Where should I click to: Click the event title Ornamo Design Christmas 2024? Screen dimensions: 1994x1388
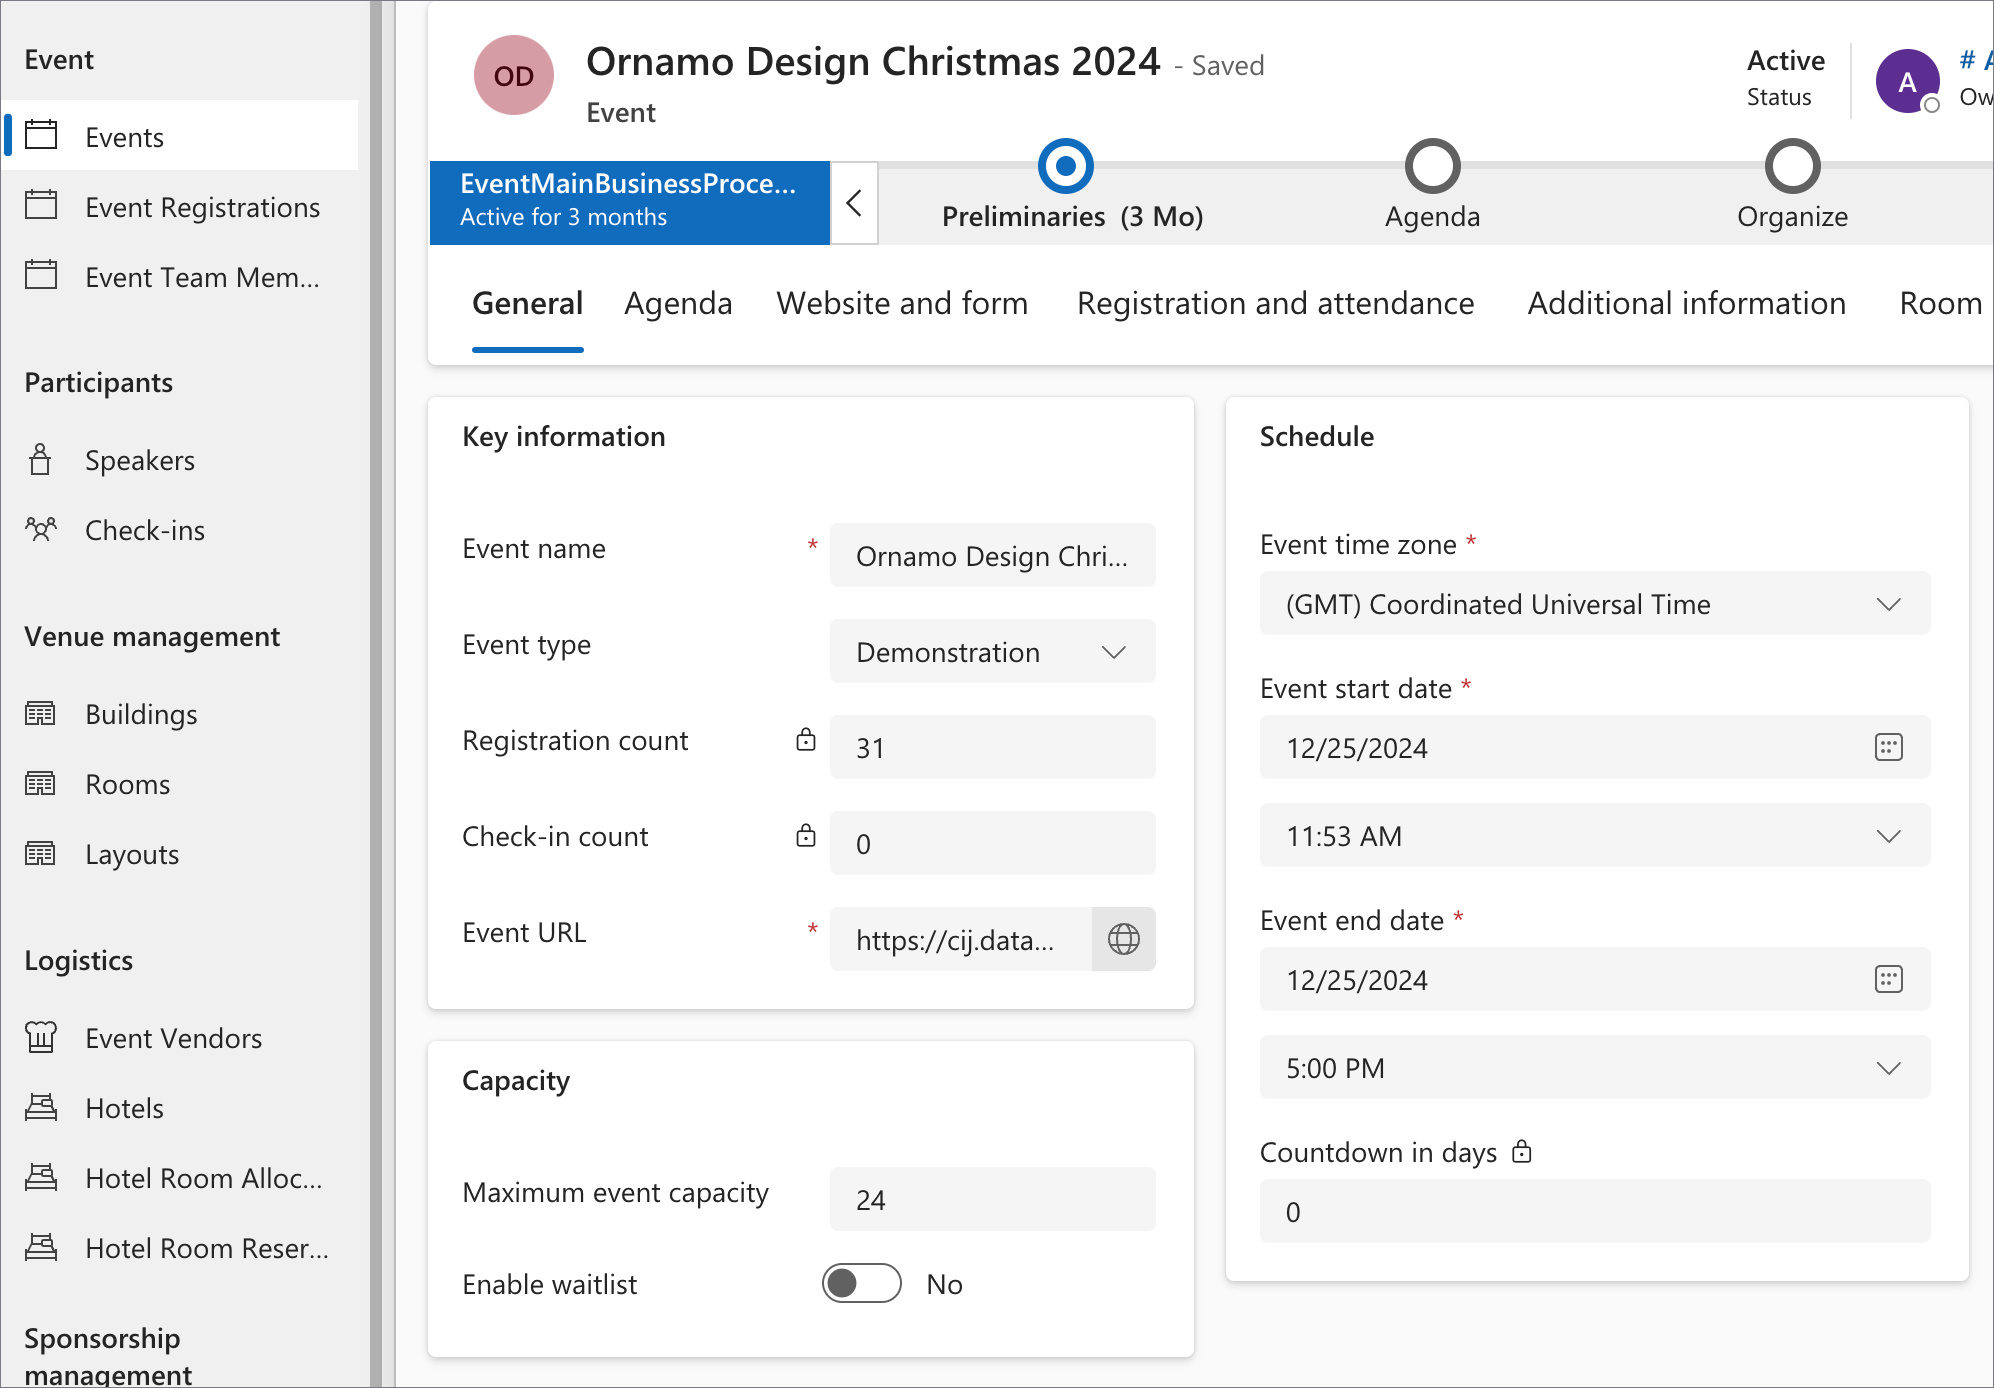[873, 62]
